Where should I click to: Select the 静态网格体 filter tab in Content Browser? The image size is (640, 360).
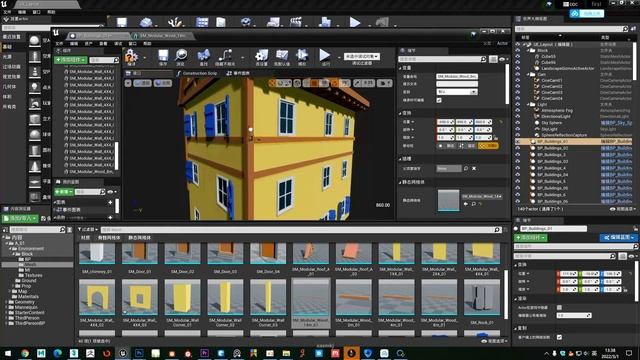[x=139, y=238]
